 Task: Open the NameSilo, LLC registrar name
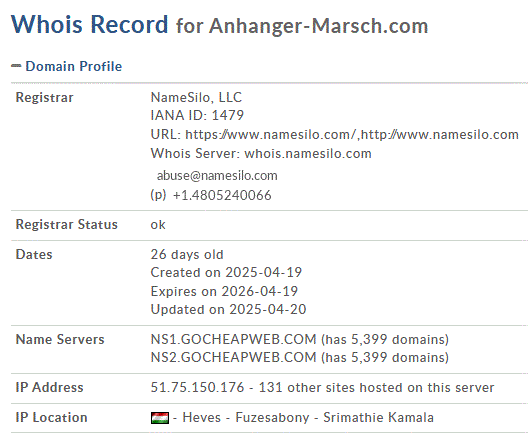click(196, 97)
